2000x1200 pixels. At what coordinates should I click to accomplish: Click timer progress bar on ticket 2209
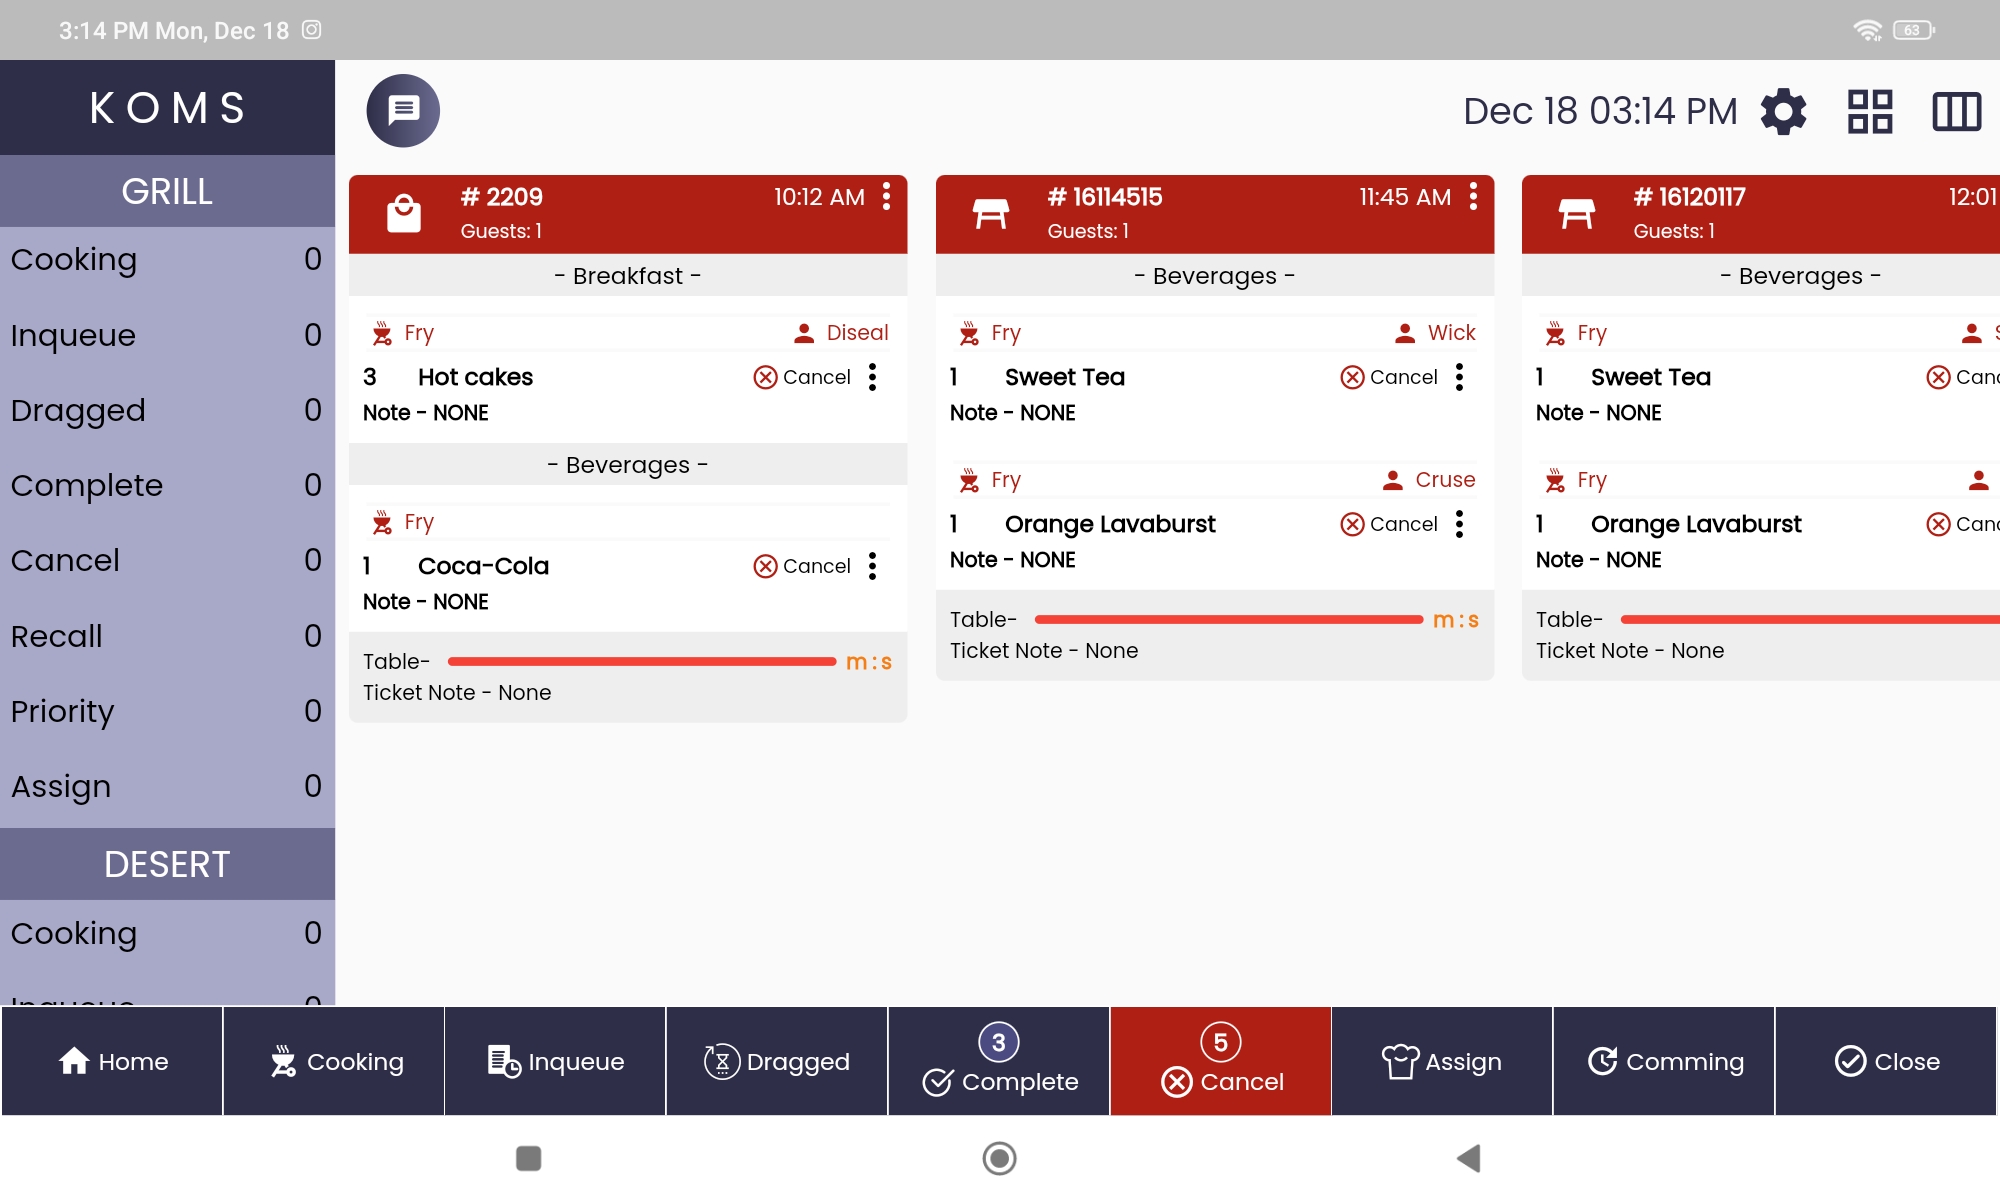641,662
